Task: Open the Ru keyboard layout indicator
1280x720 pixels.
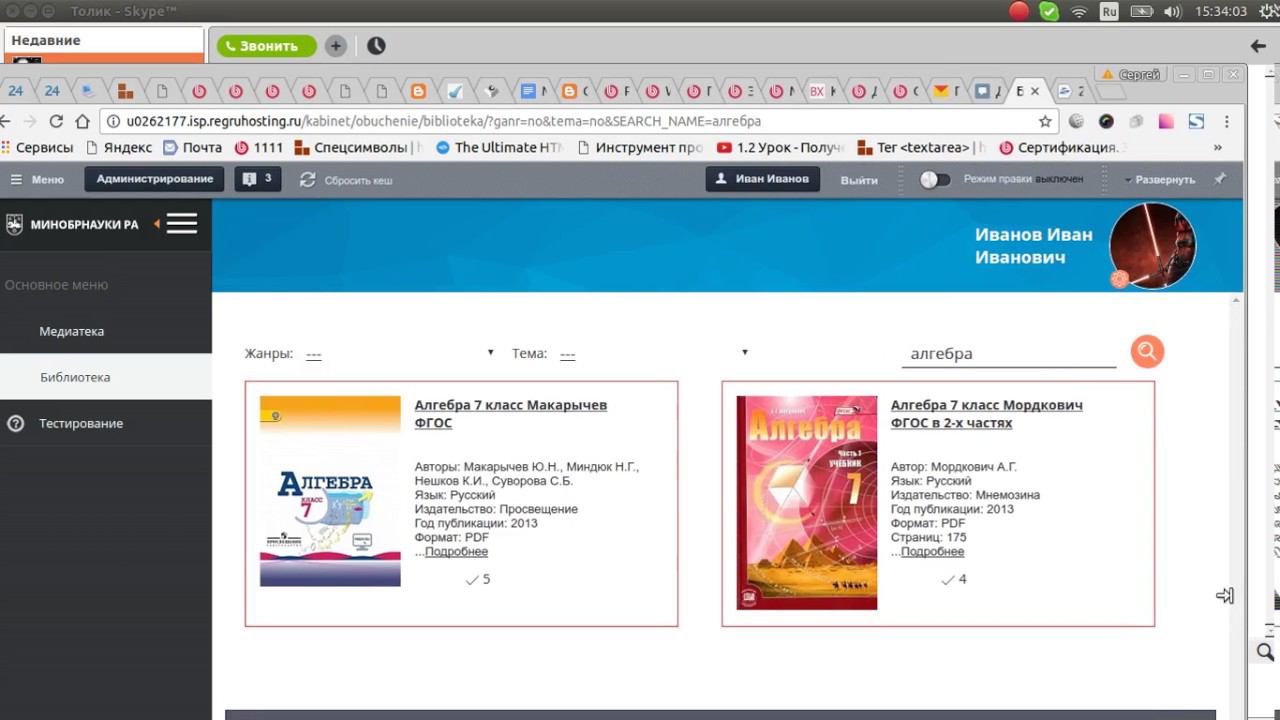Action: point(1109,12)
